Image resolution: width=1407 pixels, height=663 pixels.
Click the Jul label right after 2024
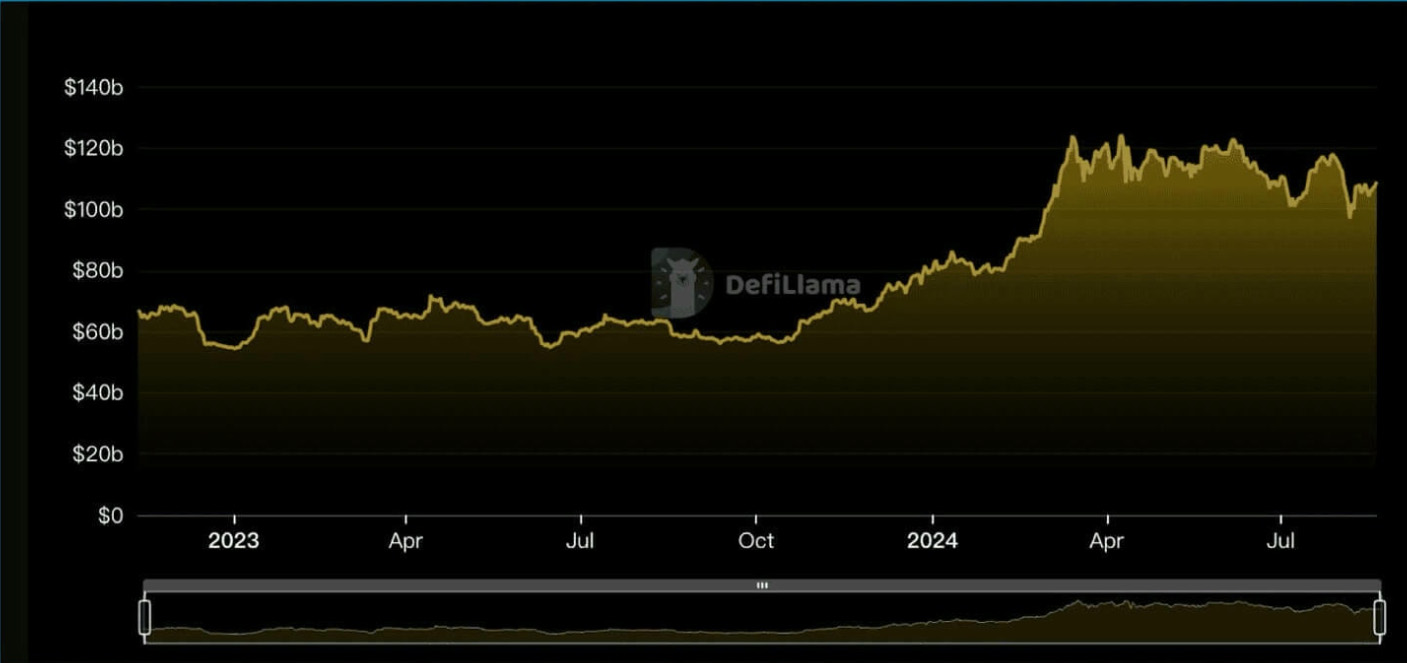tap(1281, 541)
